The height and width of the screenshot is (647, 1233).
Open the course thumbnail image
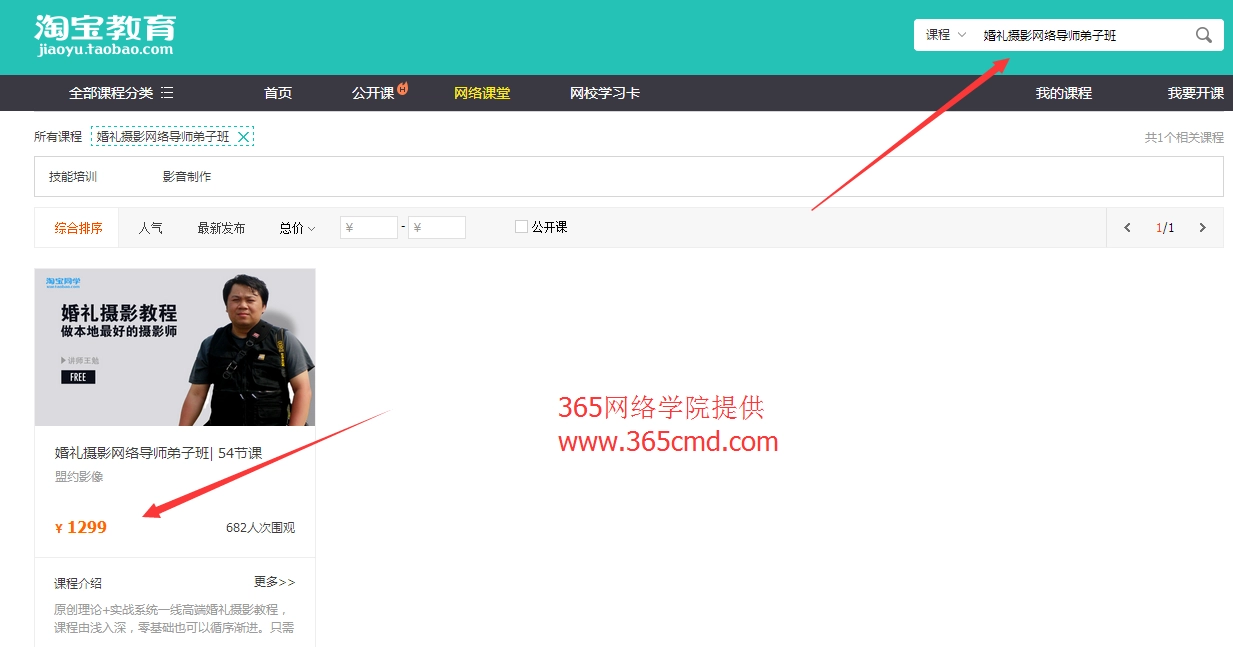click(x=175, y=347)
